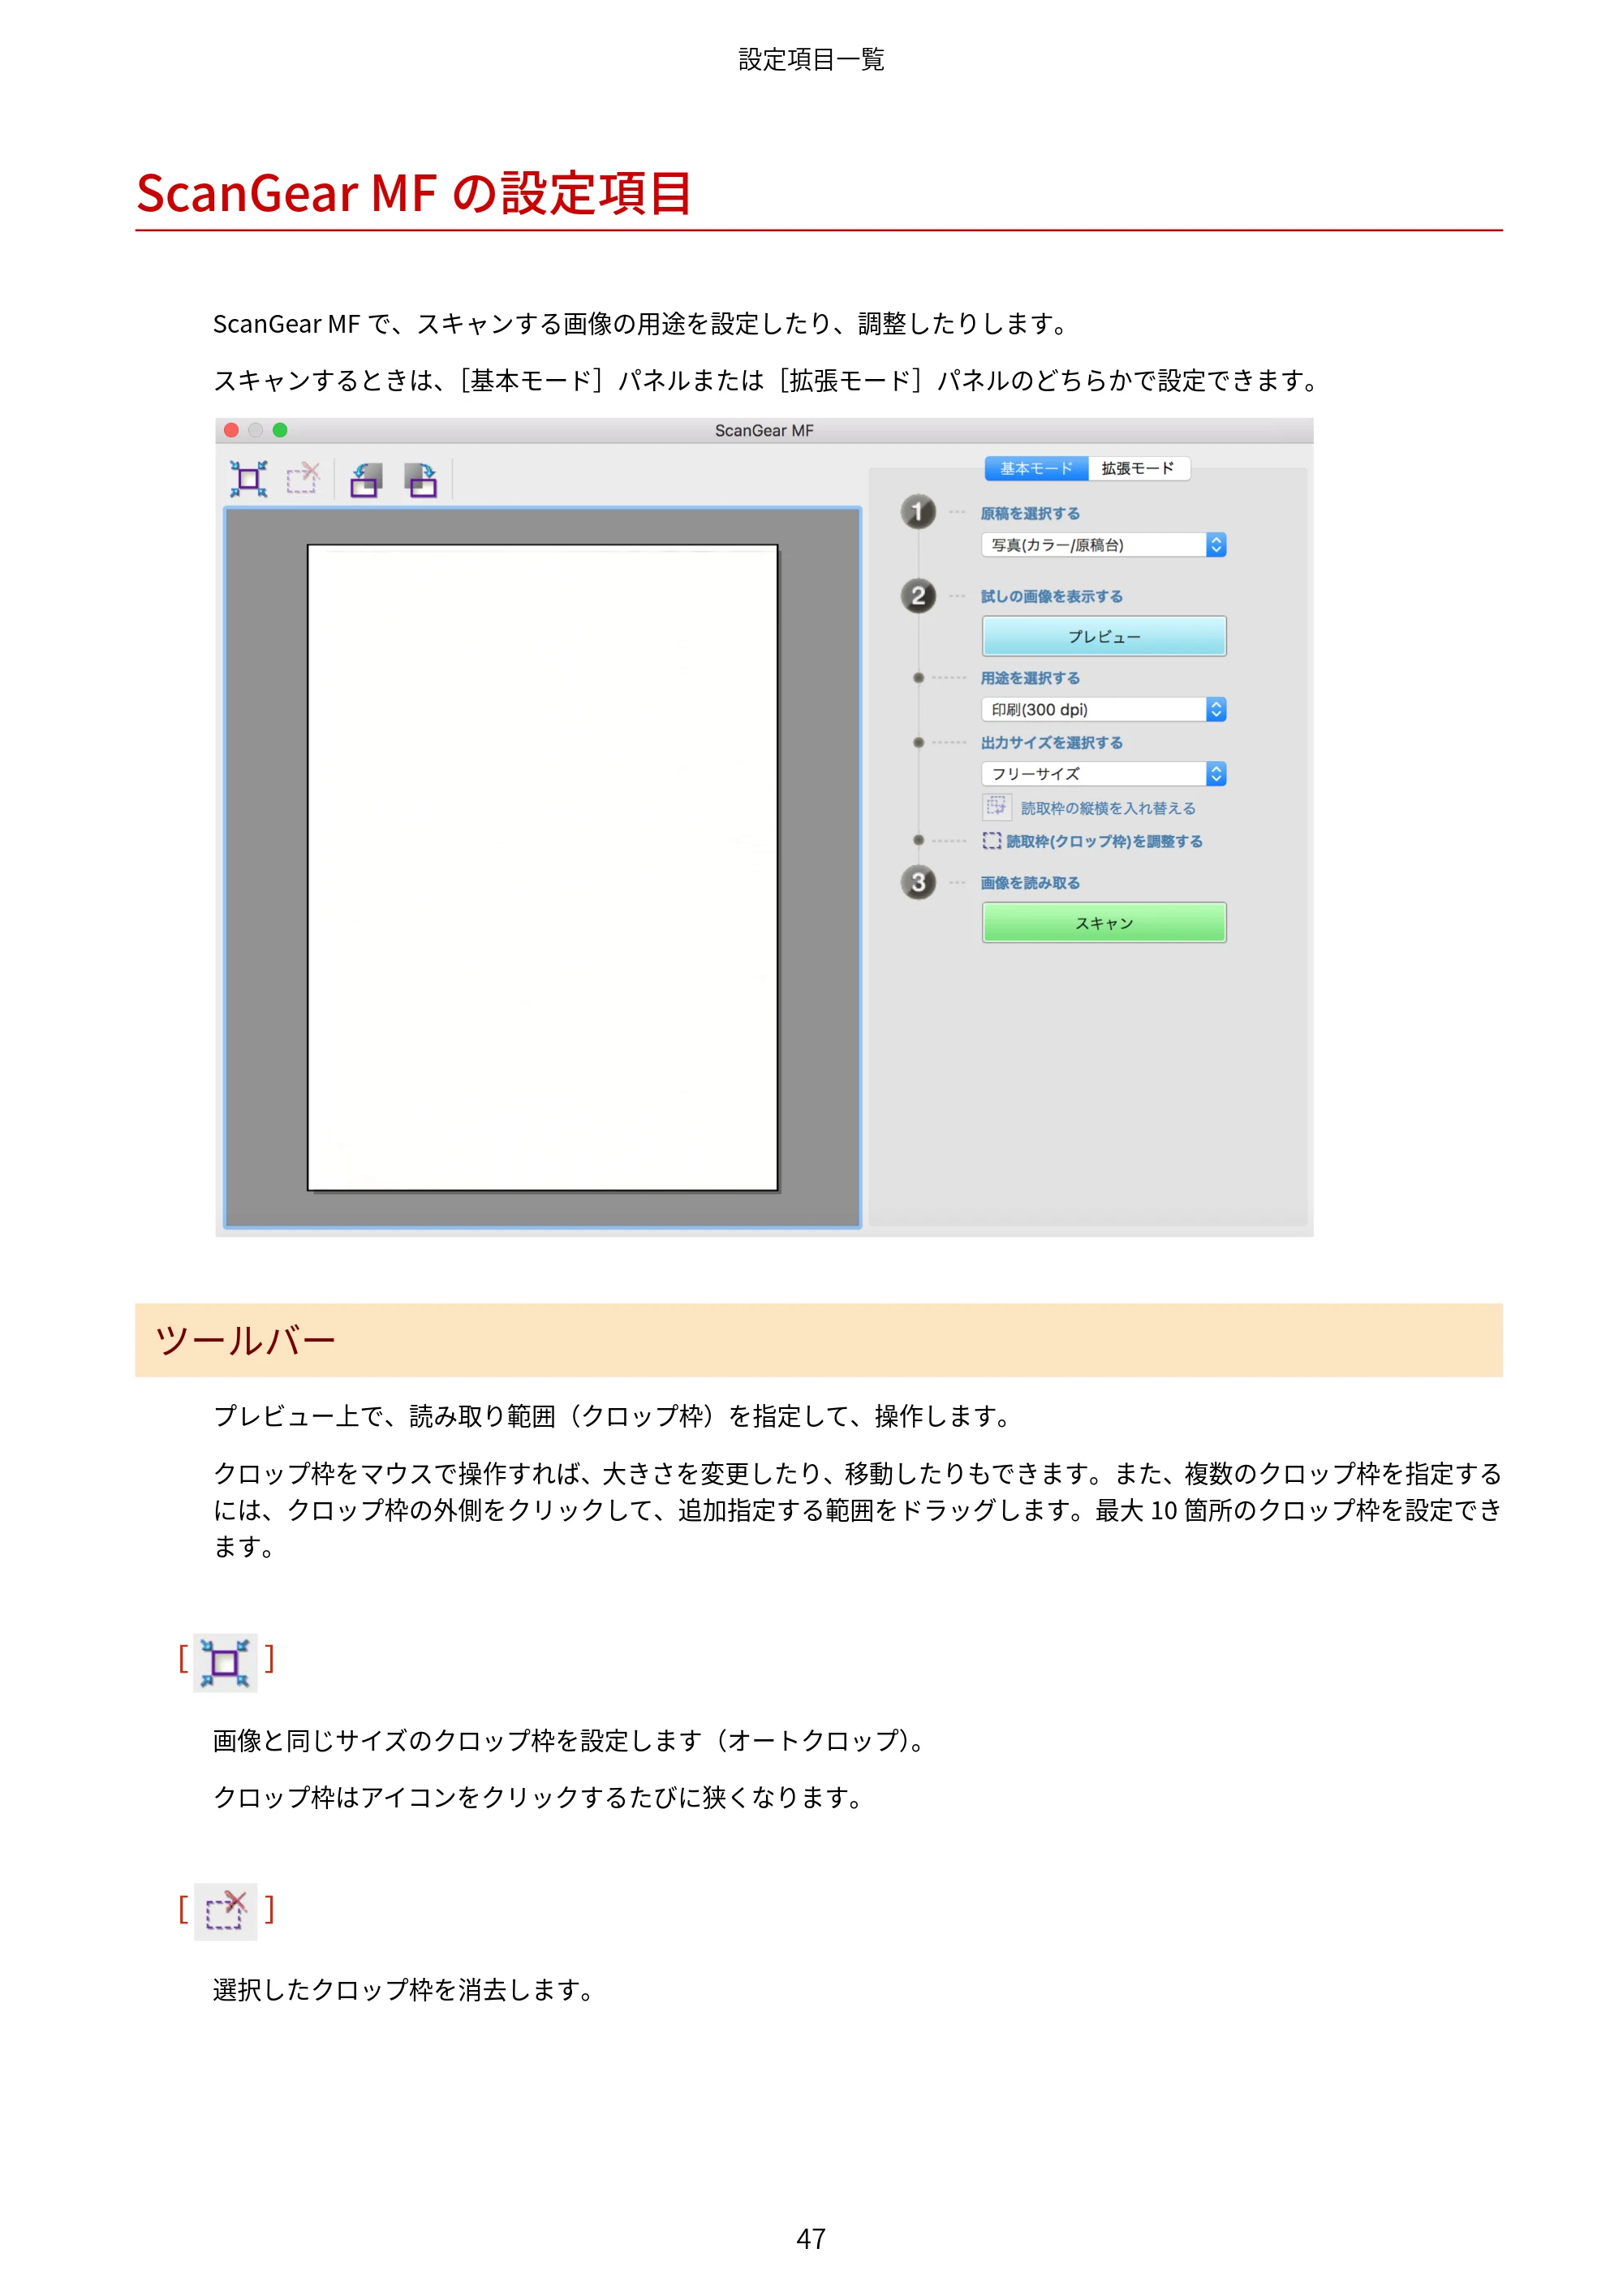
Task: Click the ツールバー section heading
Action: pyautogui.click(x=245, y=1340)
